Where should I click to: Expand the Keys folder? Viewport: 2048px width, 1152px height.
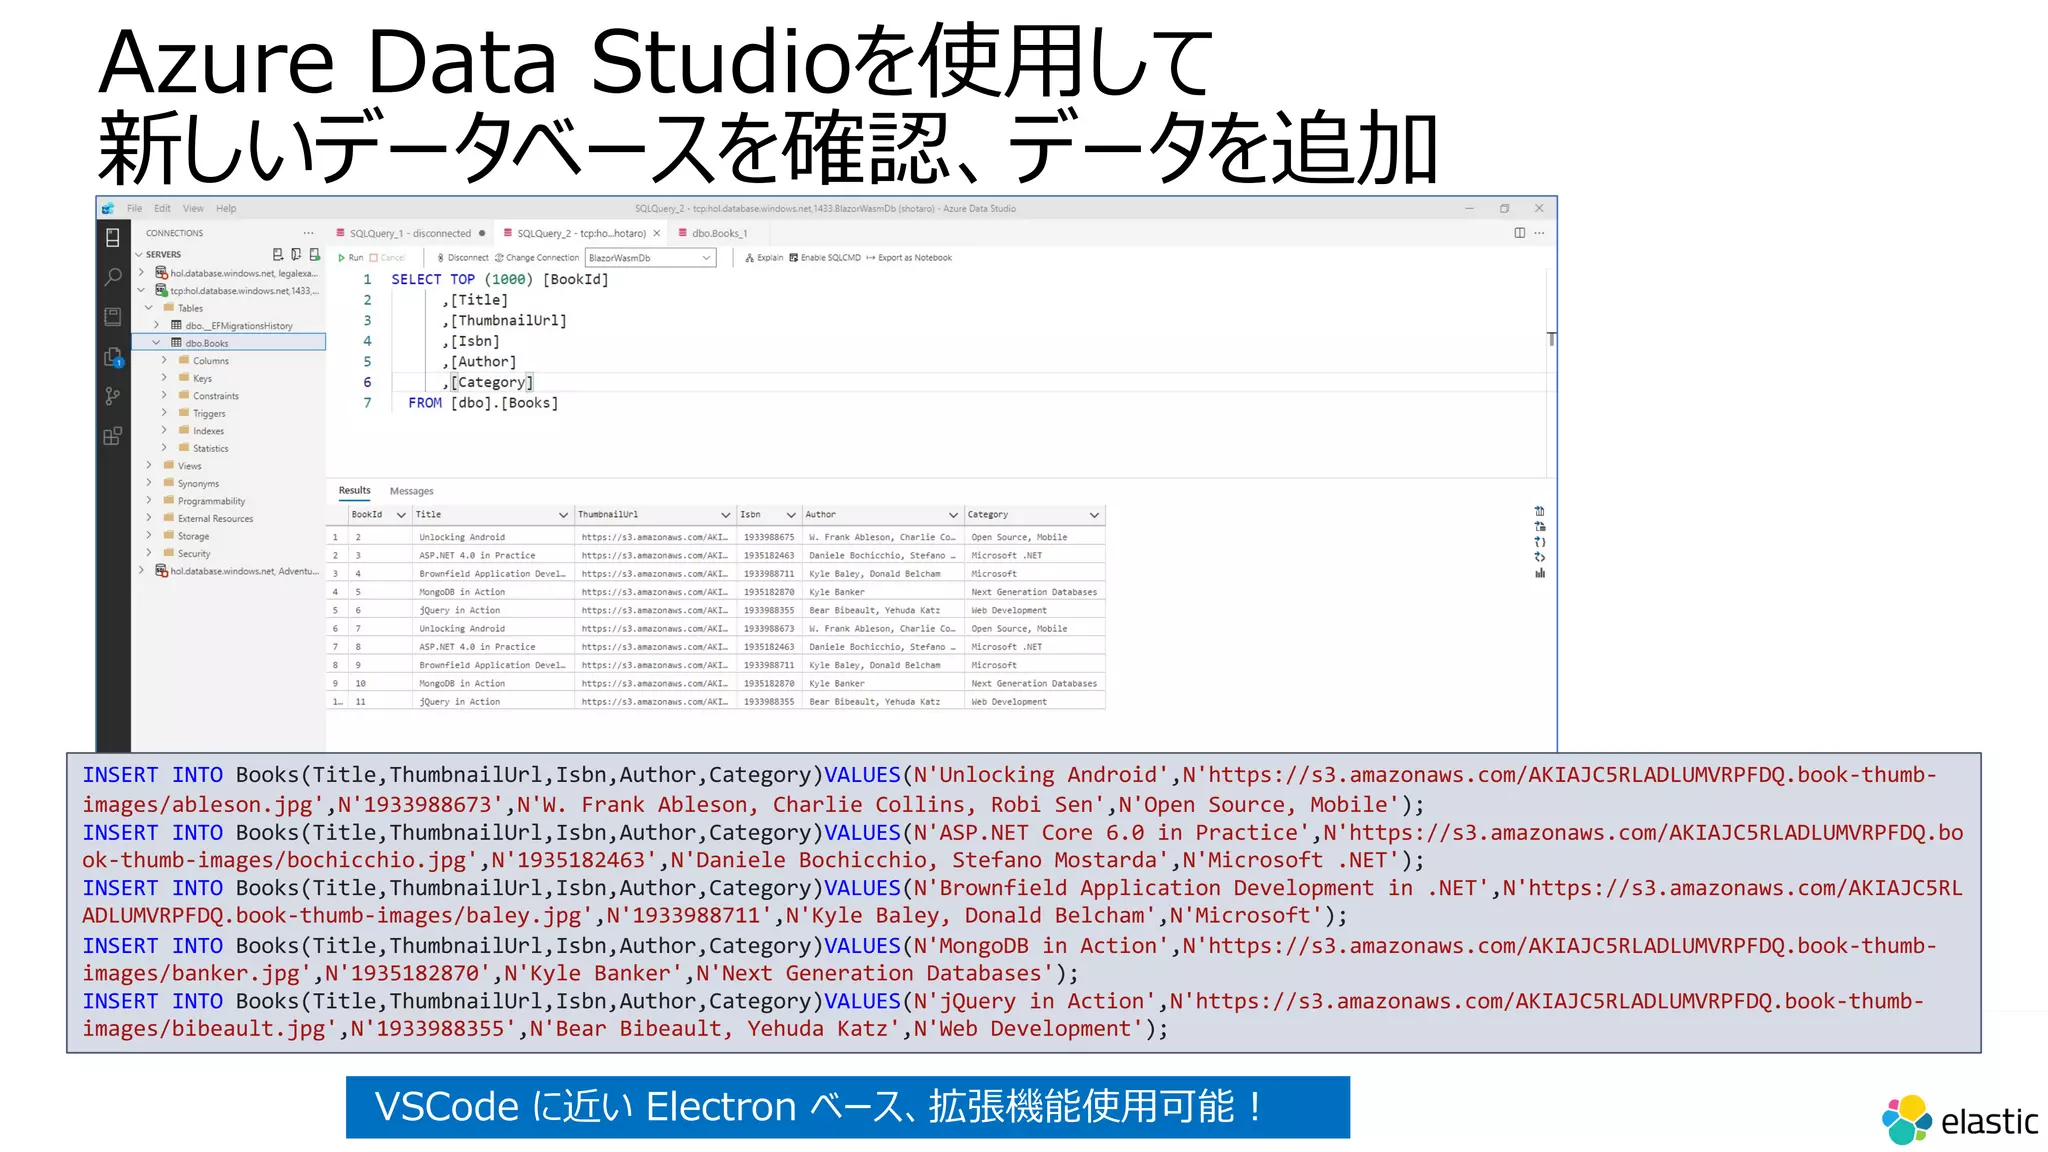click(x=165, y=378)
